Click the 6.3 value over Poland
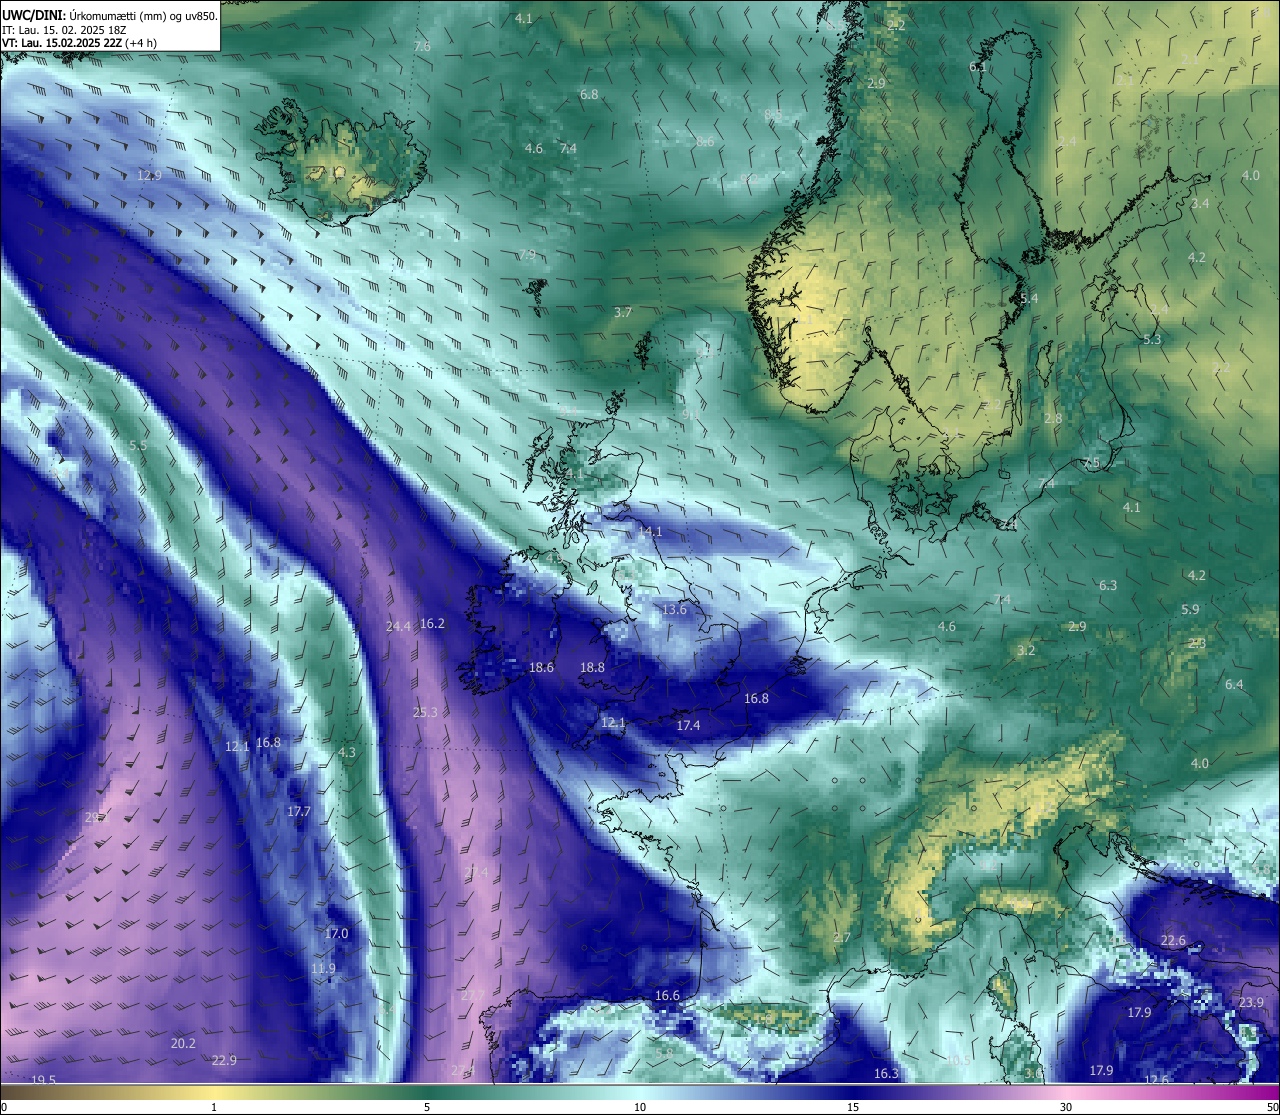 pos(1107,585)
